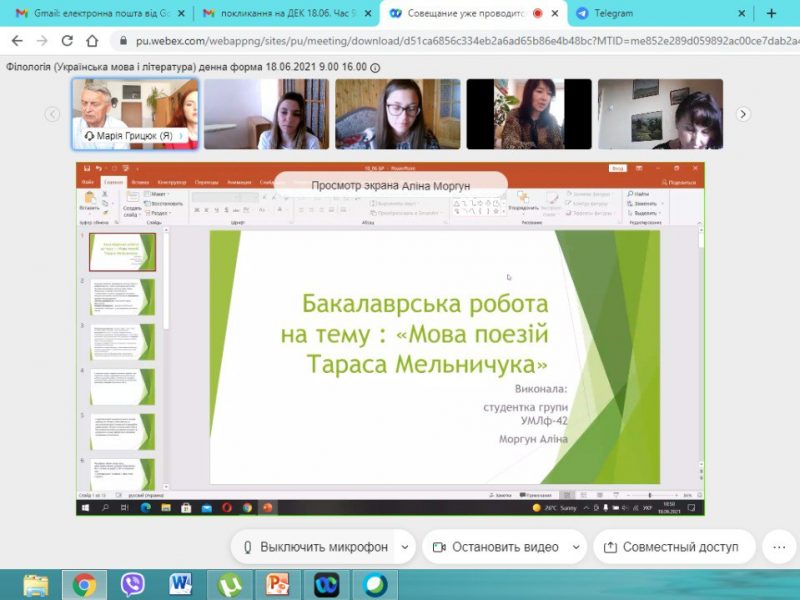Select Марія Грицюк participant video thumbnail
This screenshot has height=600, width=800.
coord(135,114)
